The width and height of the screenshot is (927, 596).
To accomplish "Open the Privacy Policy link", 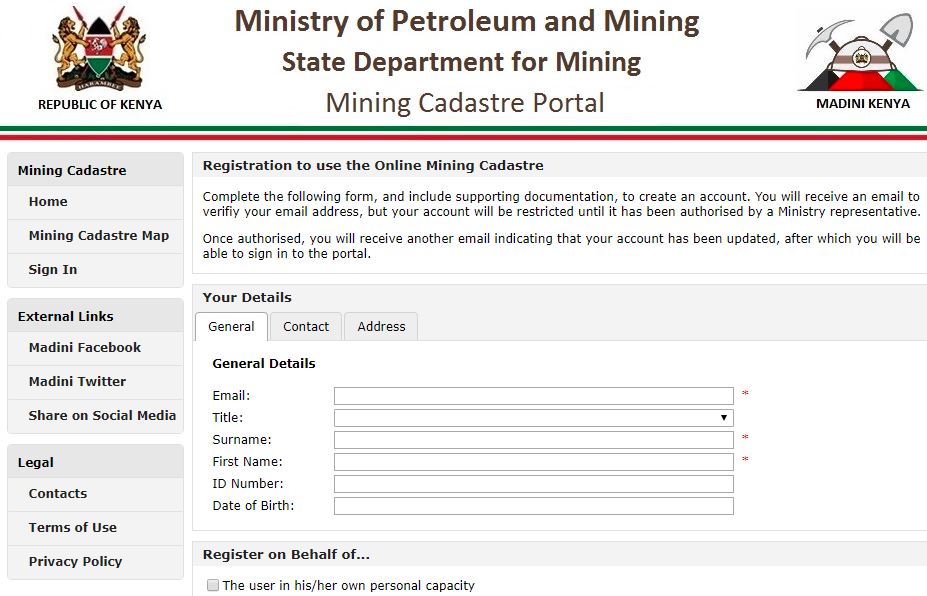I will pyautogui.click(x=75, y=562).
